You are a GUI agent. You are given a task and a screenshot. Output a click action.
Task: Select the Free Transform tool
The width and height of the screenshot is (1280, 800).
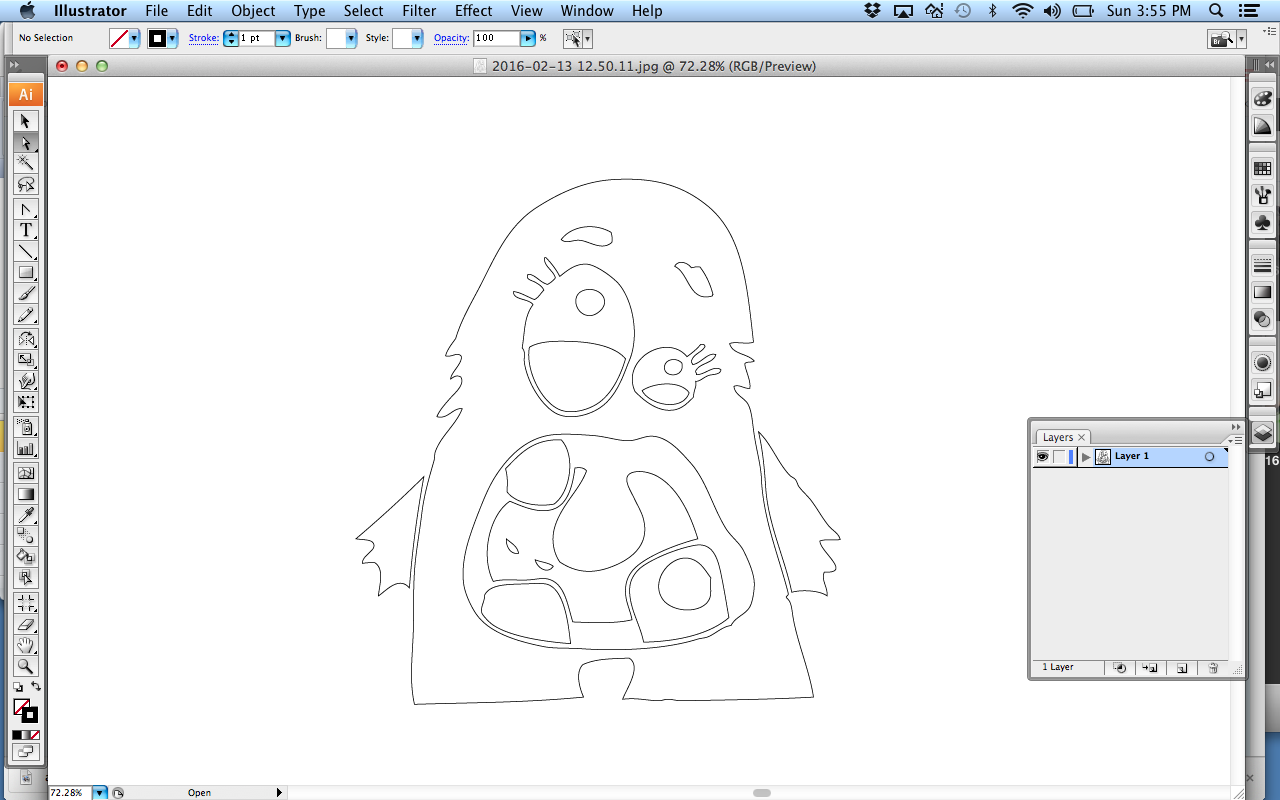coord(26,402)
